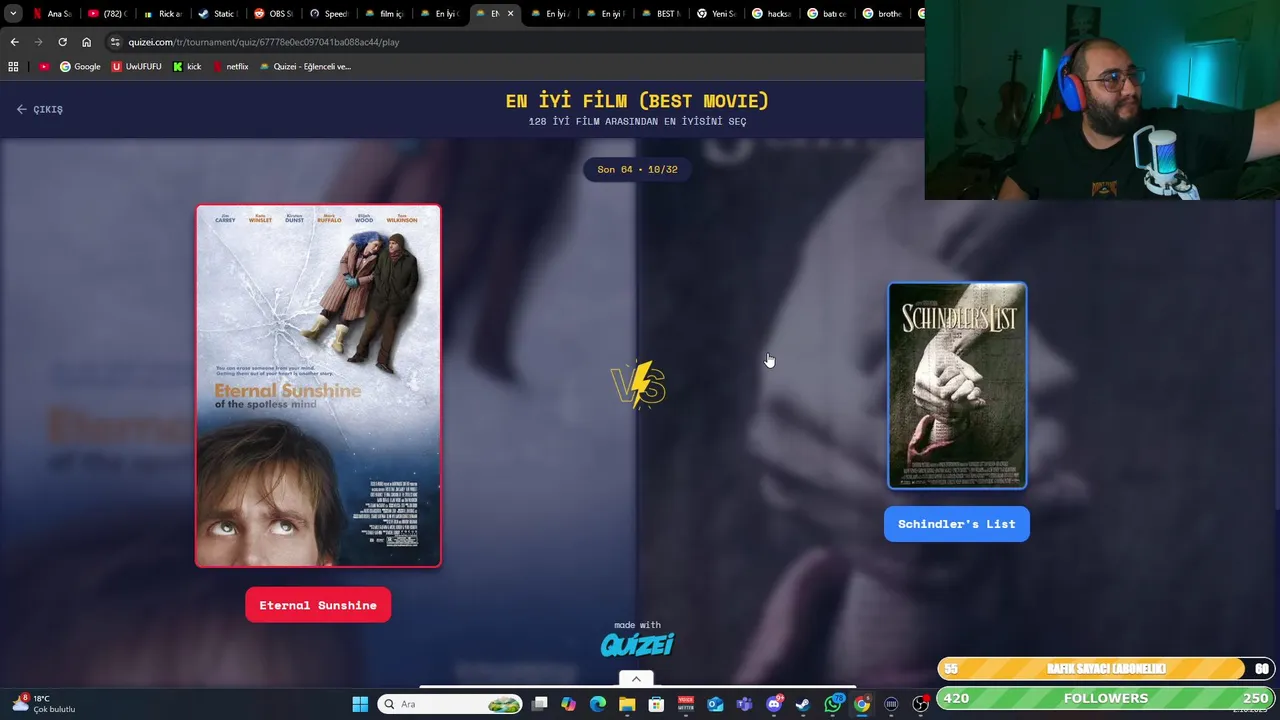Switch to the Static Steam tab
The width and height of the screenshot is (1280, 720).
217,14
